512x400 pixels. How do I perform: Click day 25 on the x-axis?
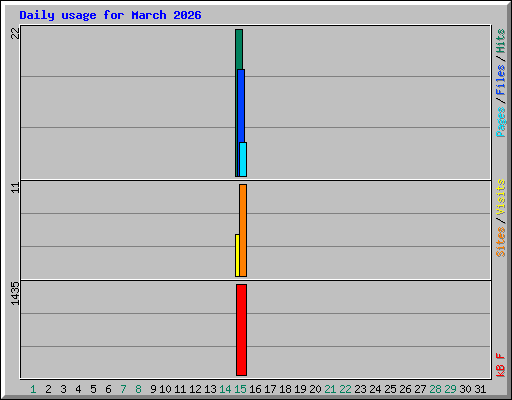[x=390, y=389]
